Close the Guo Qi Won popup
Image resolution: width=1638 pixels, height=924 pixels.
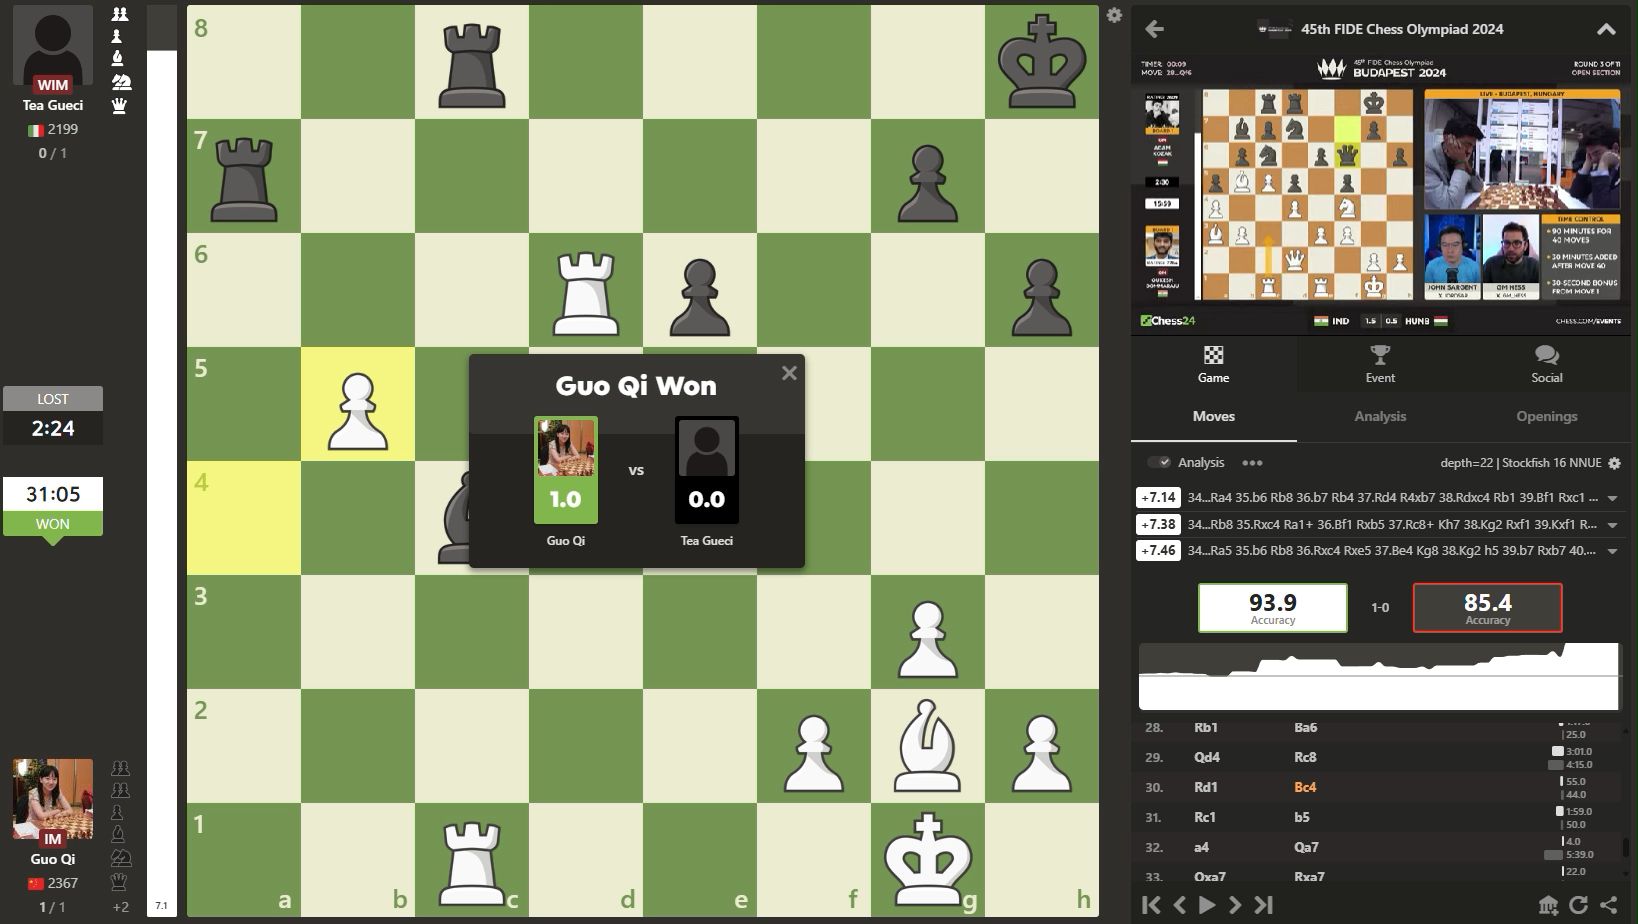(x=789, y=373)
